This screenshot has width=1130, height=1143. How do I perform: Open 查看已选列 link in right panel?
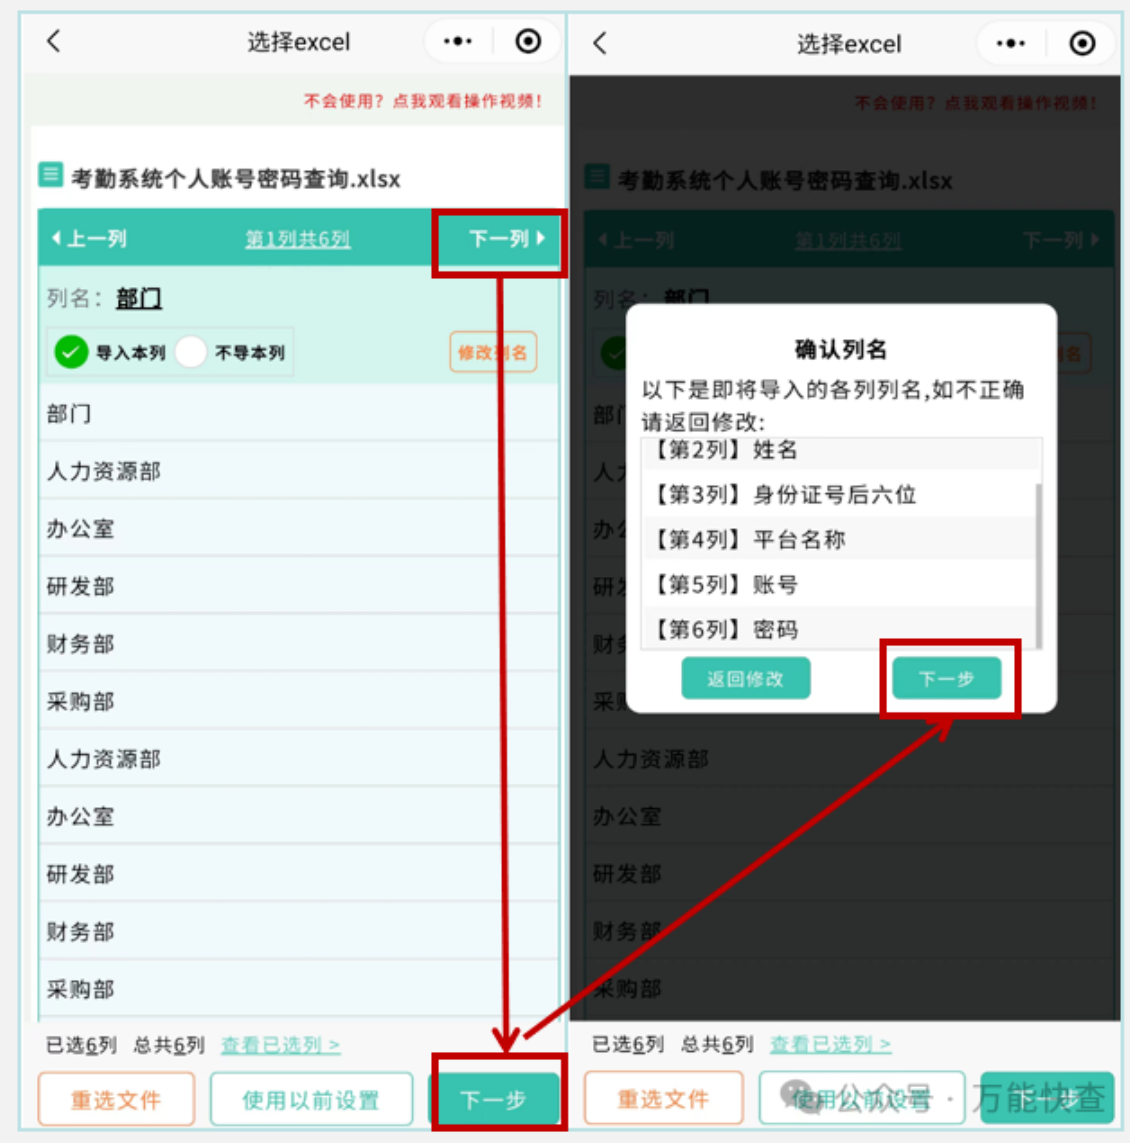coord(830,1044)
